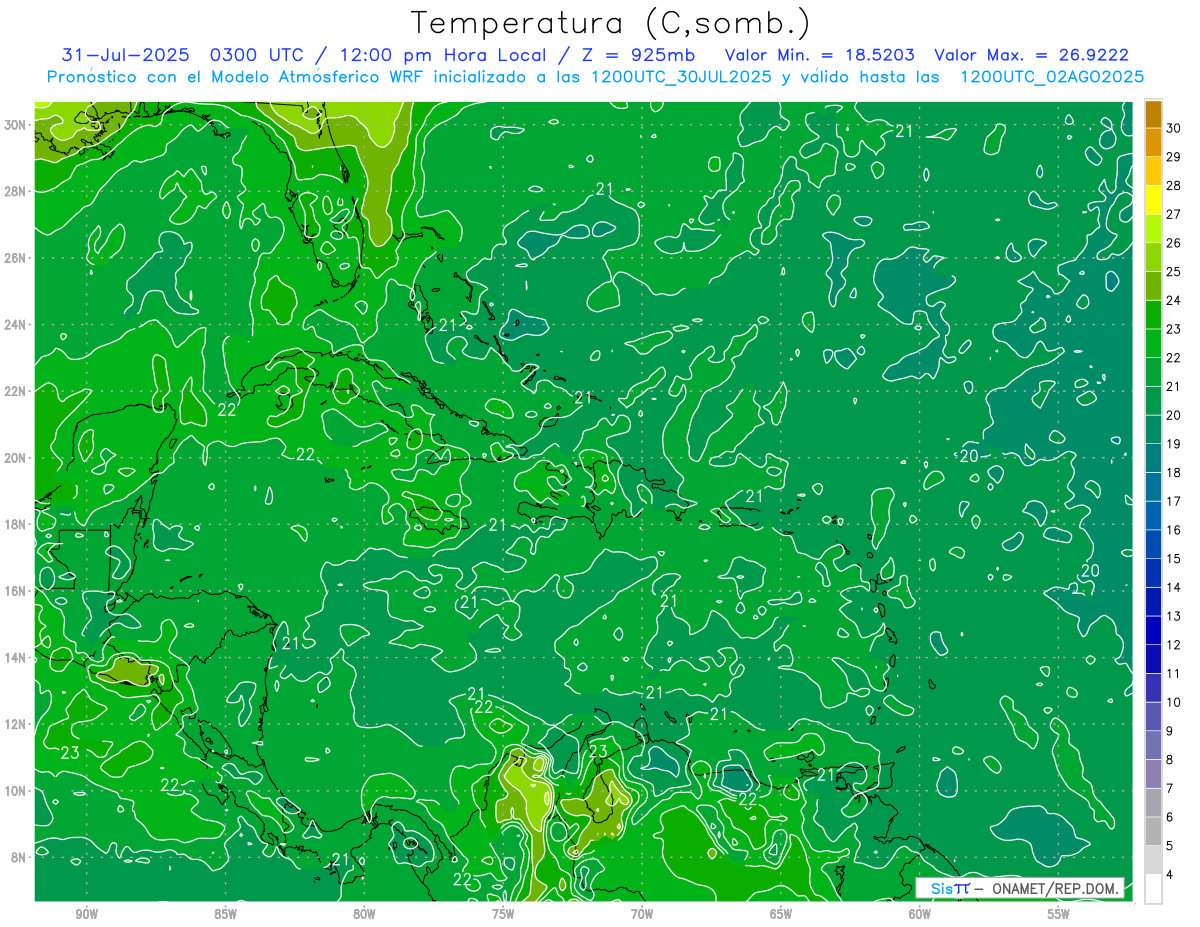1200x927 pixels.
Task: Click the time text "0300 UTC"
Action: pos(256,55)
